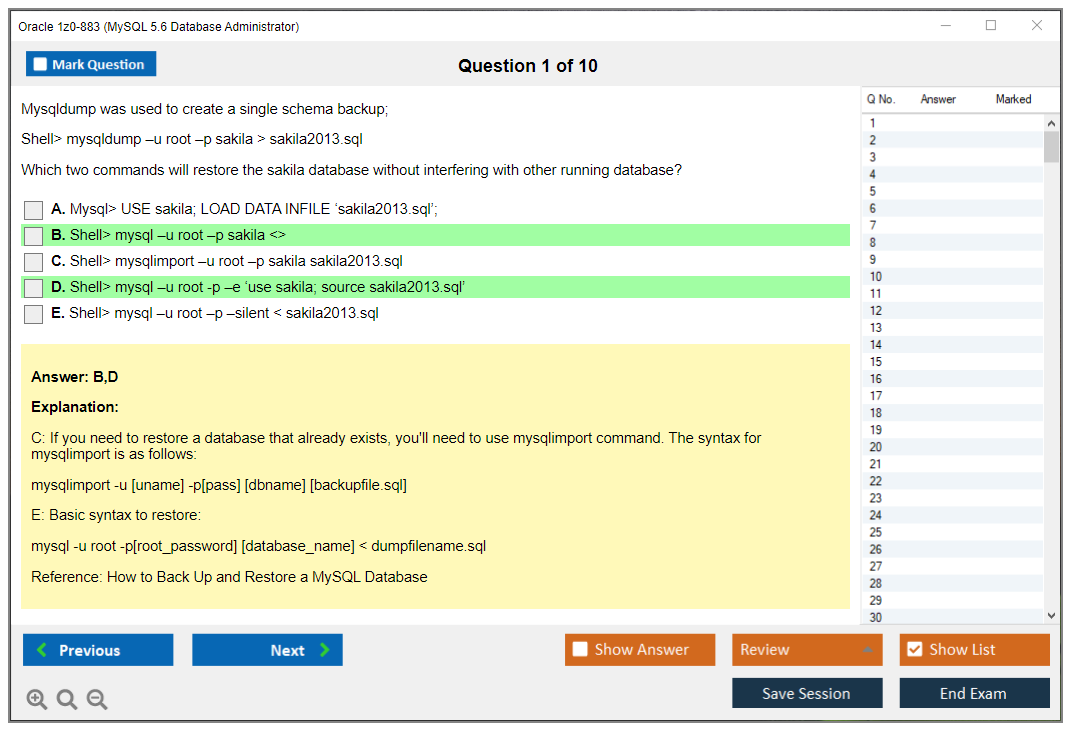Viewport: 1075px width, 735px height.
Task: Check answer option C
Action: (x=33, y=261)
